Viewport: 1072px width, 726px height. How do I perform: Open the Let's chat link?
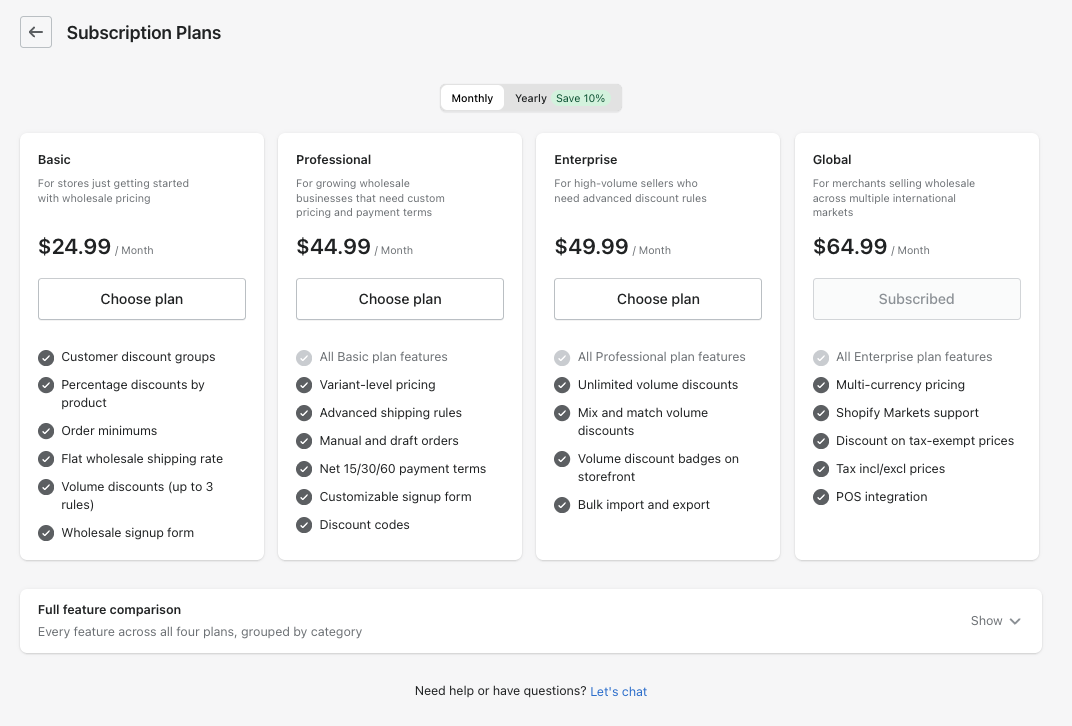coord(618,691)
